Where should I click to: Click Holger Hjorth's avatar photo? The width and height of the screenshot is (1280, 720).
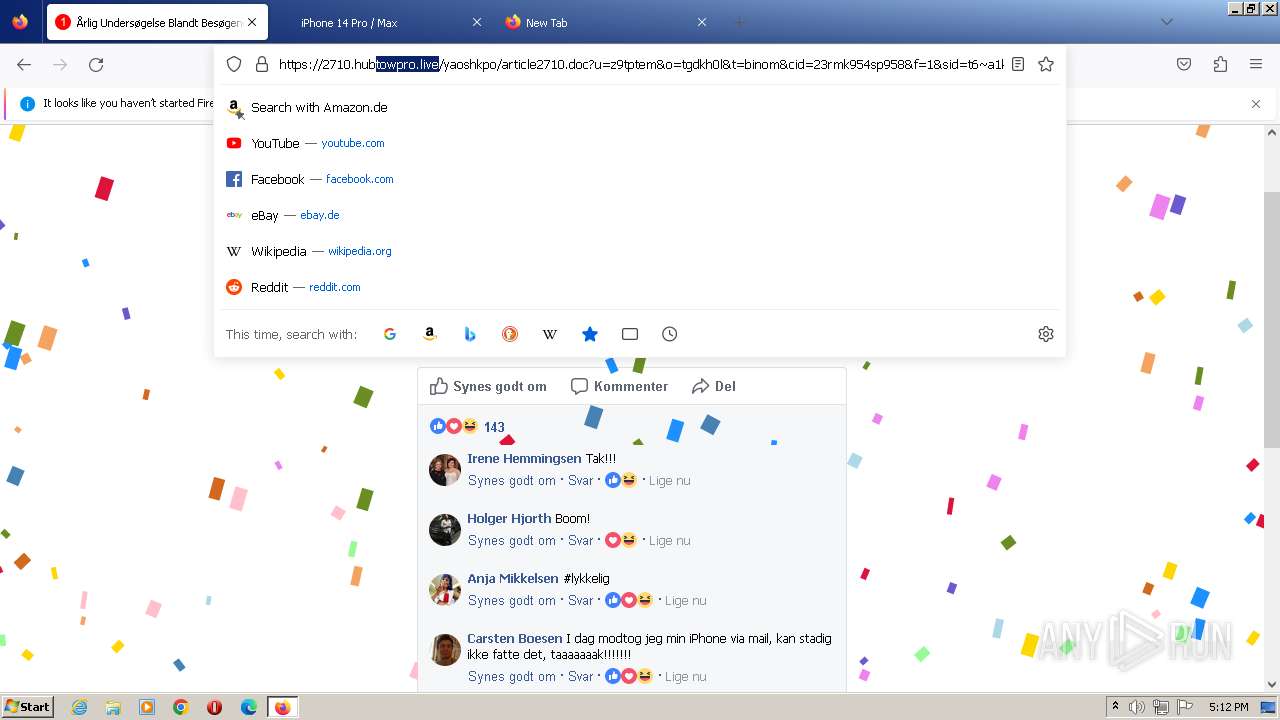[445, 530]
